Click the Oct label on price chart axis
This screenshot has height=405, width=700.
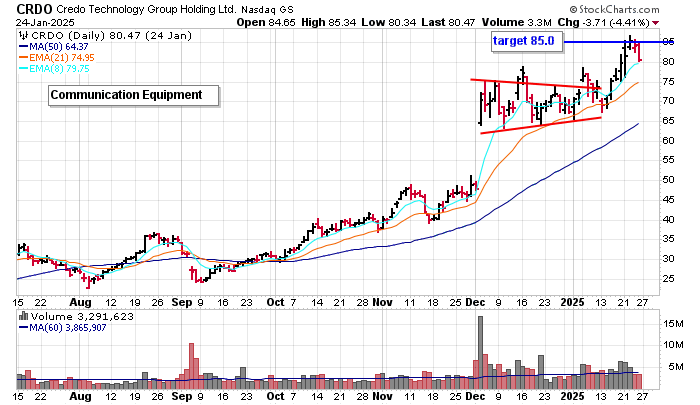click(x=275, y=302)
